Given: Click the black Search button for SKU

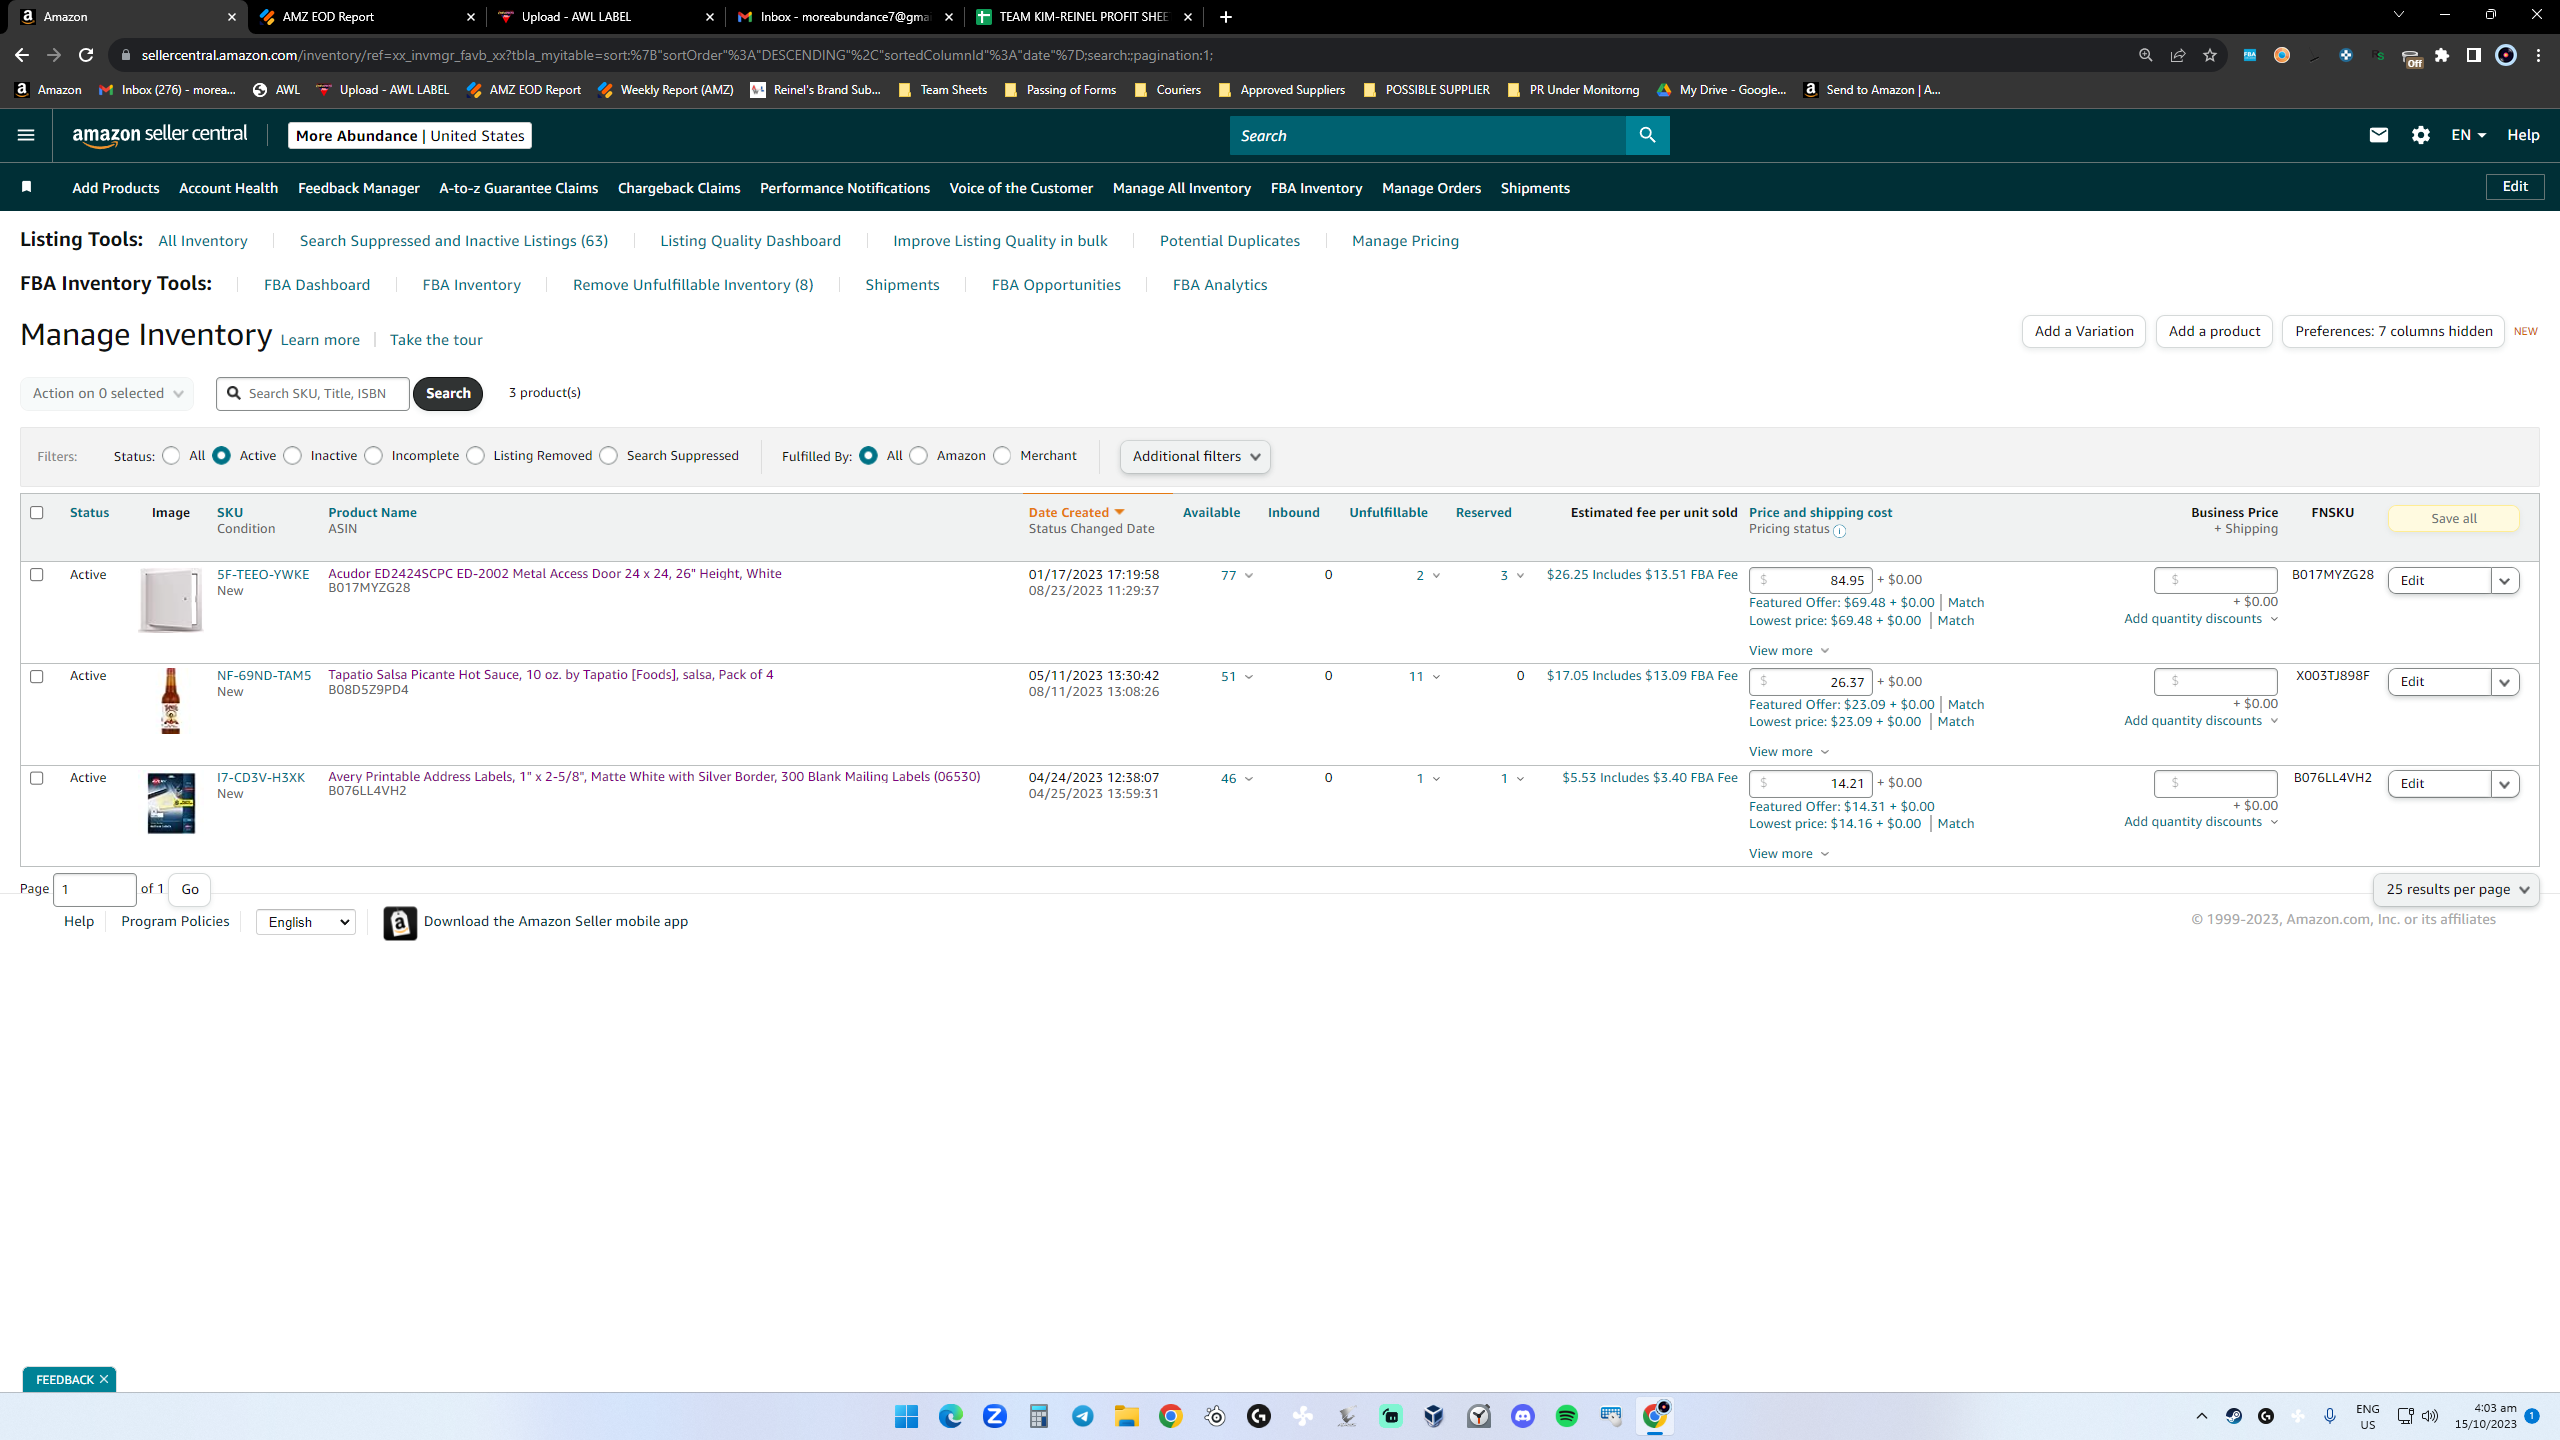Looking at the screenshot, I should coord(448,393).
